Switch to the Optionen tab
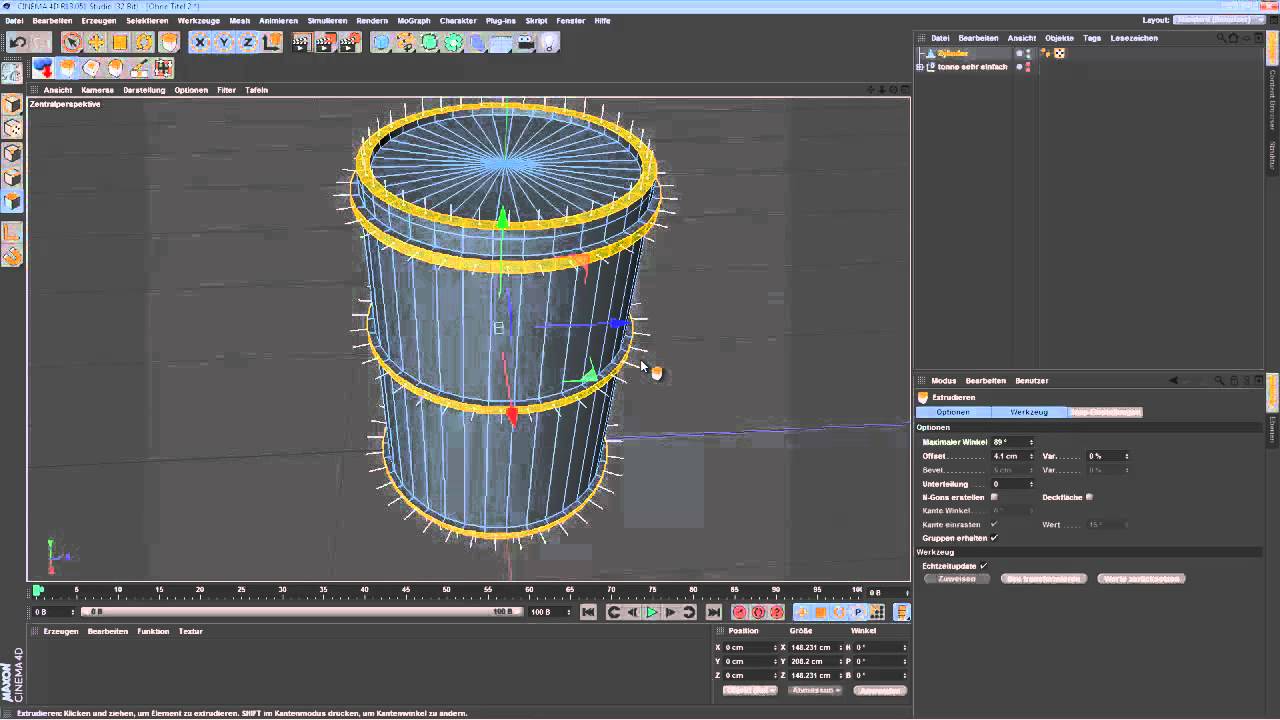The height and width of the screenshot is (720, 1280). pos(953,412)
